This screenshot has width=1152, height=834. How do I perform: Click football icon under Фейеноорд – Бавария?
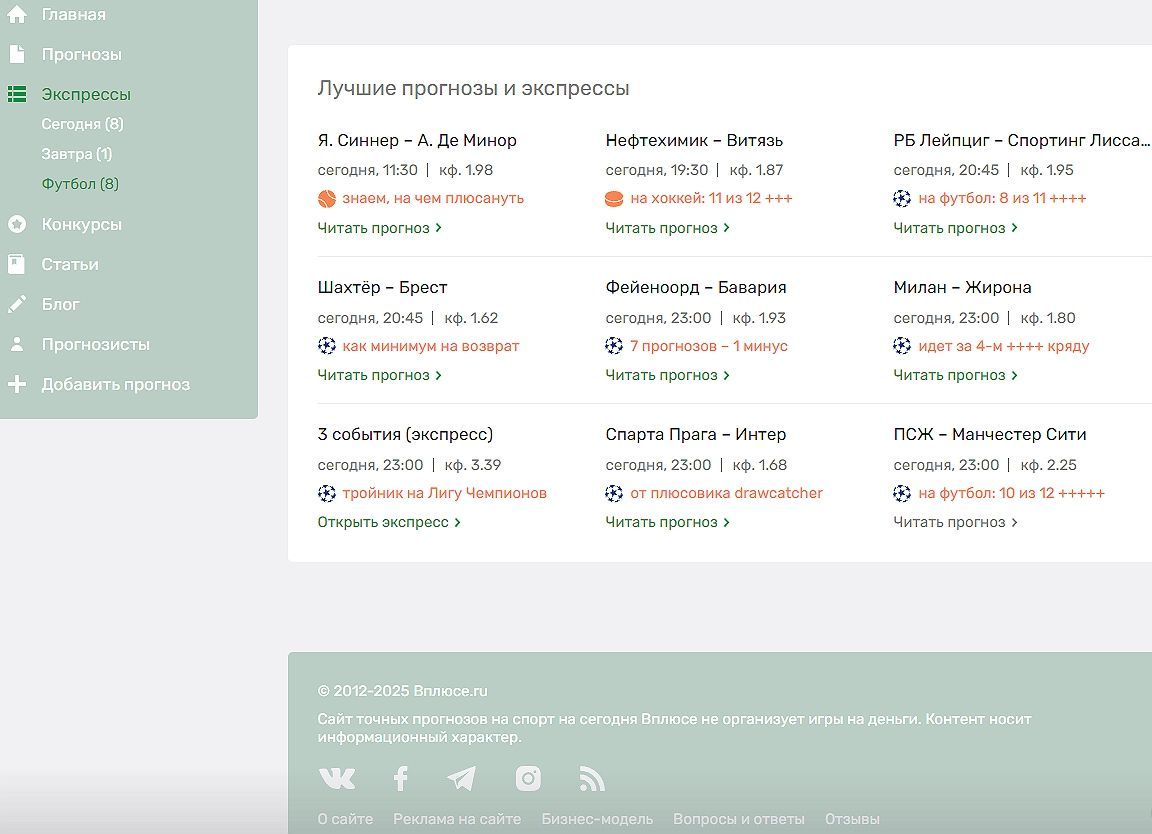coord(614,345)
